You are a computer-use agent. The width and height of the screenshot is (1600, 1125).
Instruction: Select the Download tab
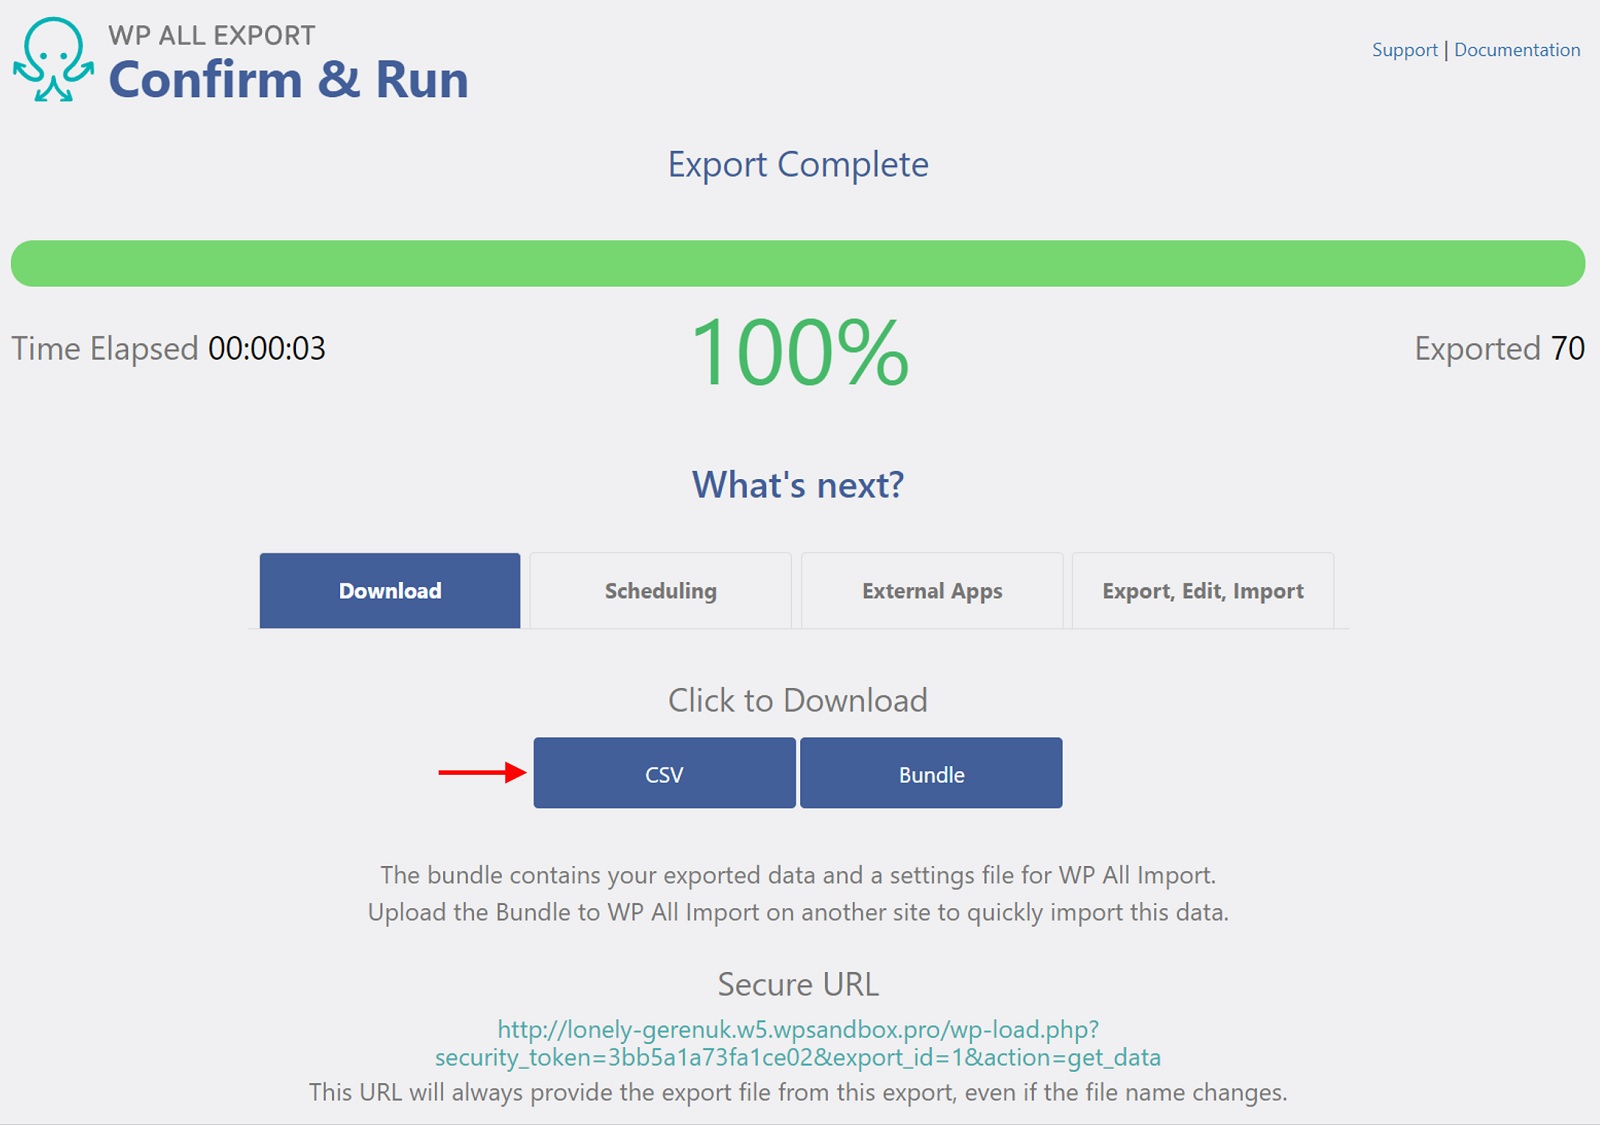390,591
